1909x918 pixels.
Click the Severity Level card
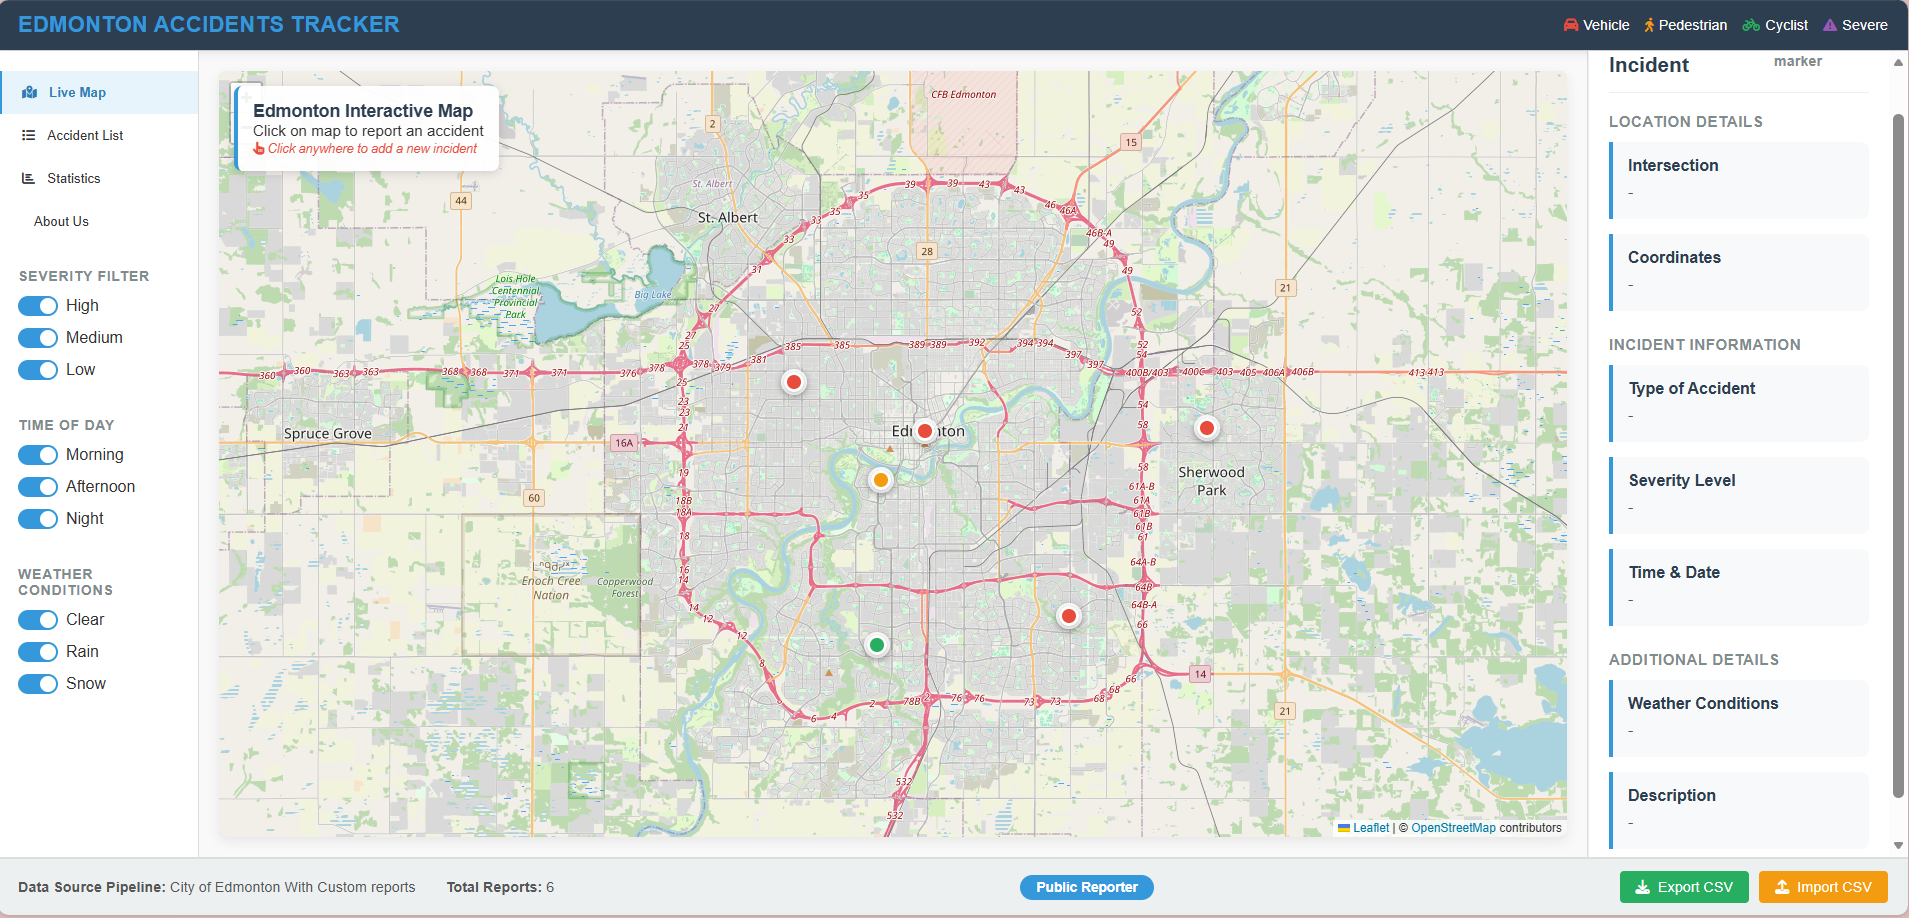pos(1739,495)
